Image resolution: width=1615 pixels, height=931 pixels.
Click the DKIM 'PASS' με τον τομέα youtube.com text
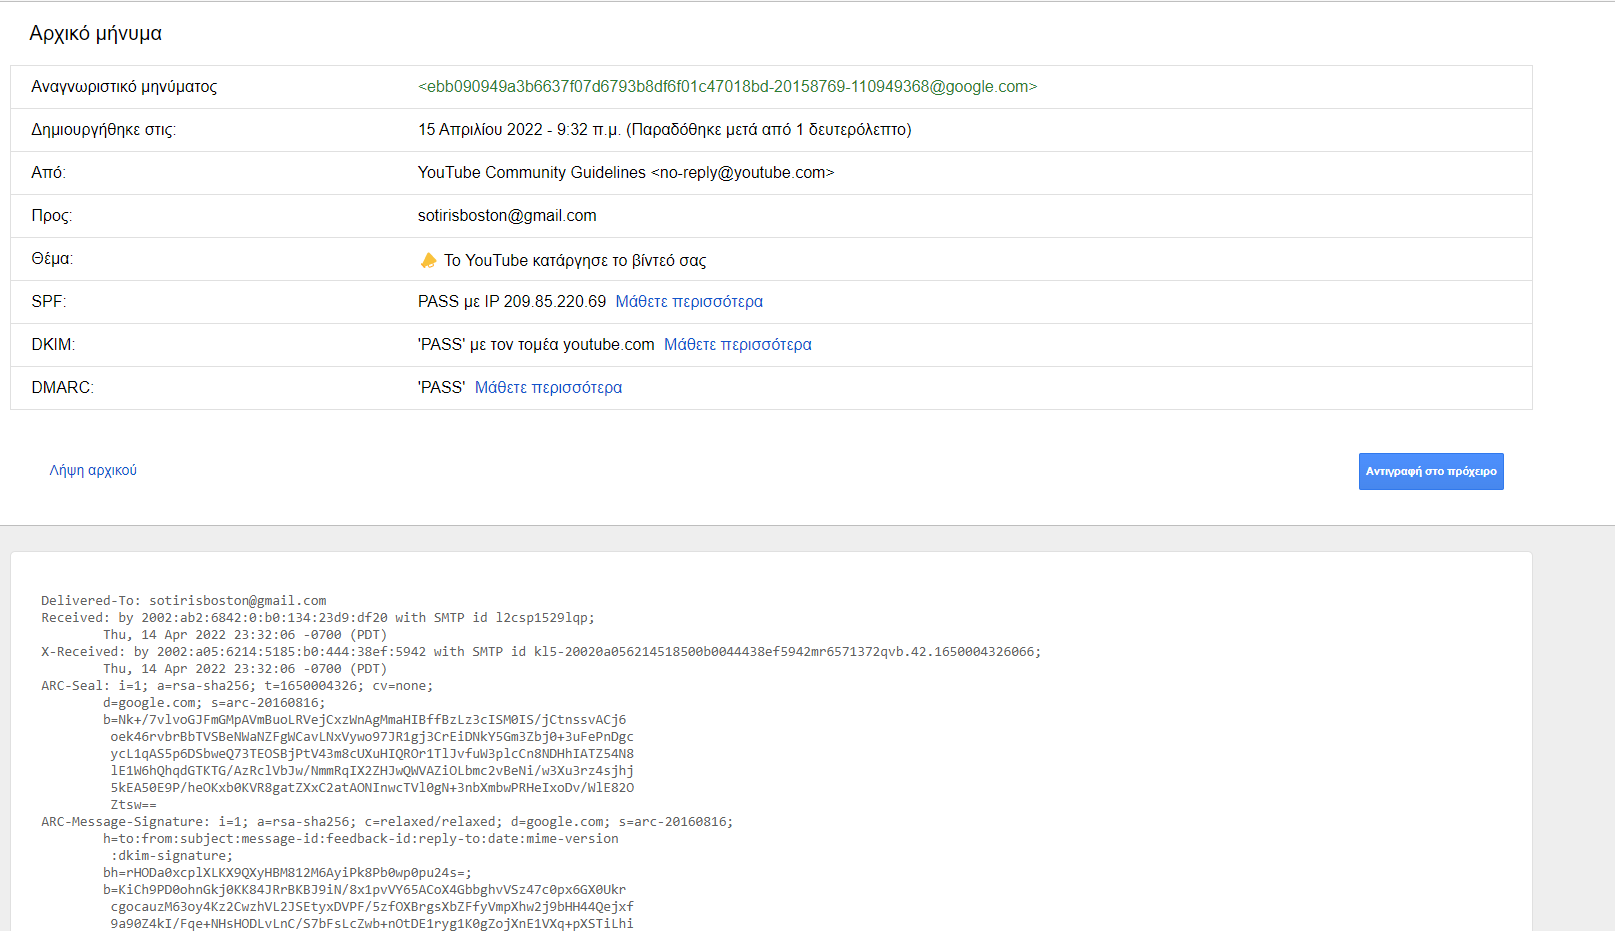[536, 344]
